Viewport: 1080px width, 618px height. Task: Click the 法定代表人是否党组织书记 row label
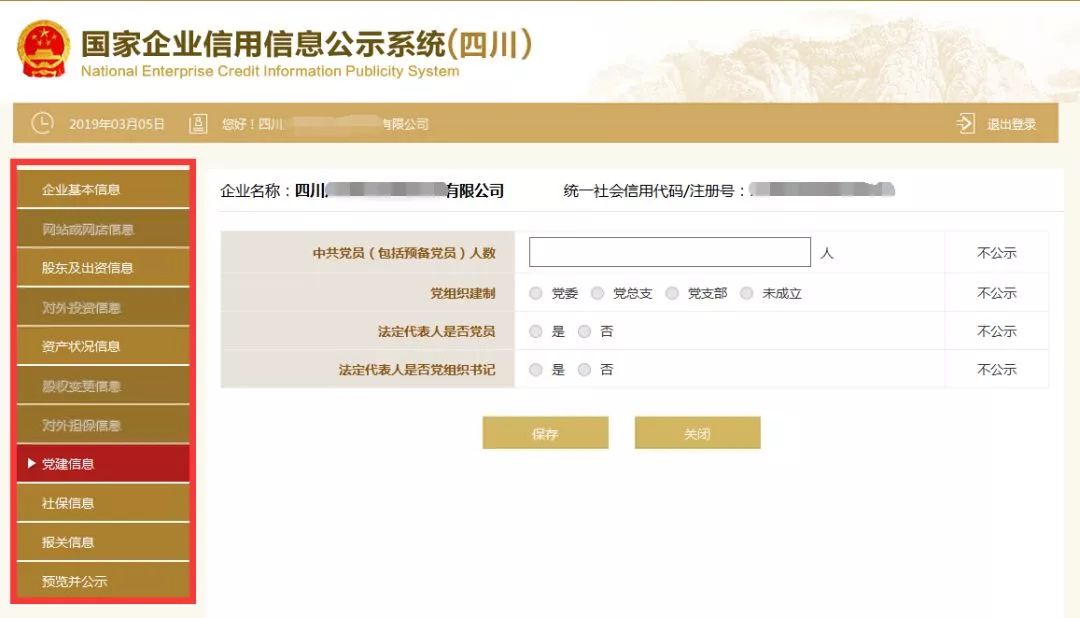pos(417,370)
